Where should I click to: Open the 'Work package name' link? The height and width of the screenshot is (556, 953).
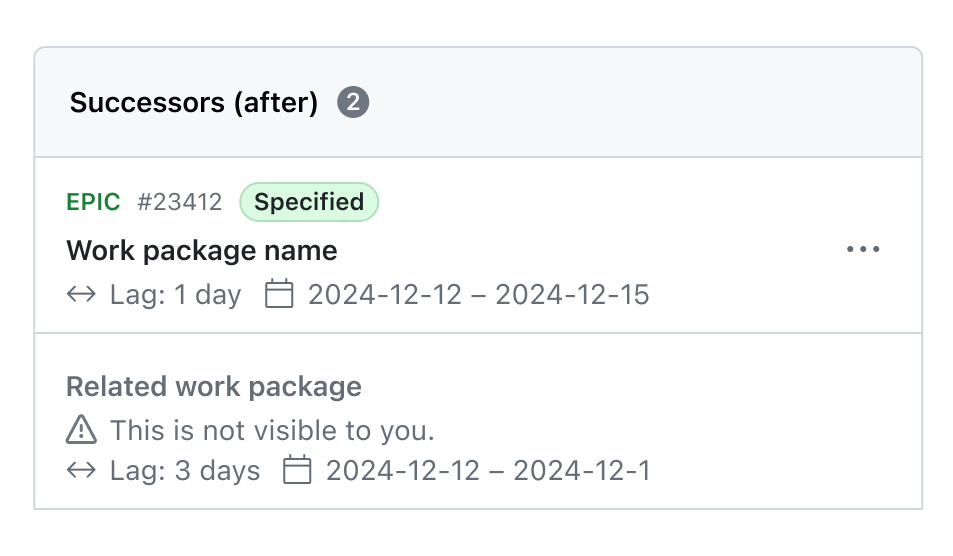(202, 250)
